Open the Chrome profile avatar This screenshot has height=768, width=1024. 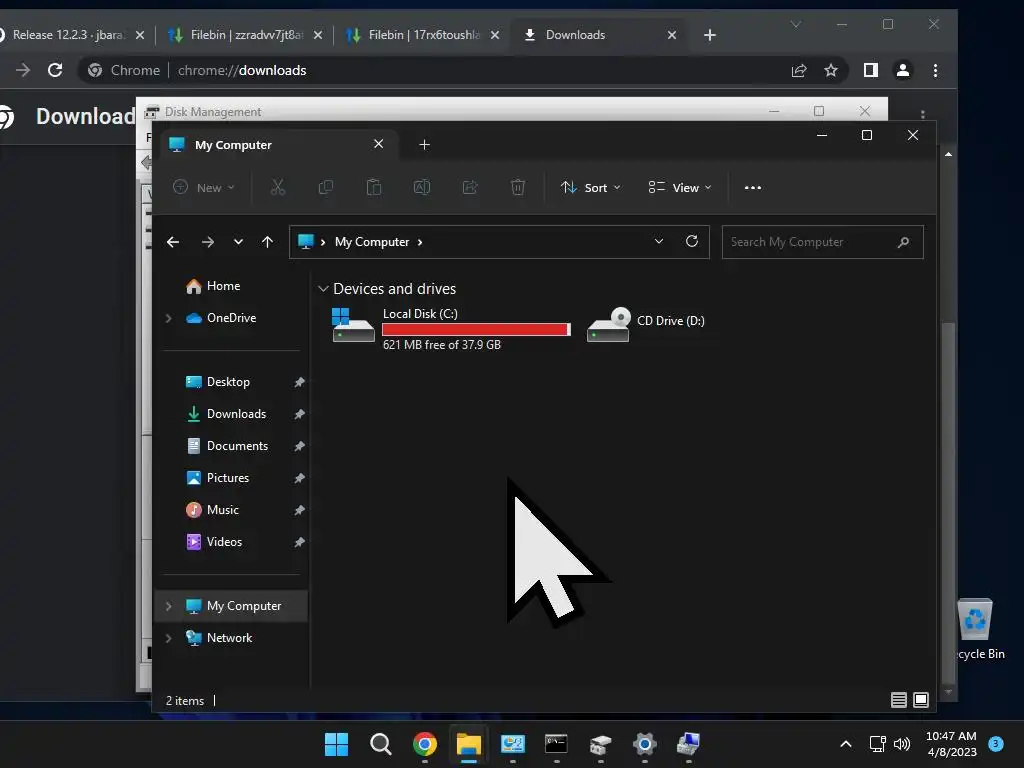(903, 70)
